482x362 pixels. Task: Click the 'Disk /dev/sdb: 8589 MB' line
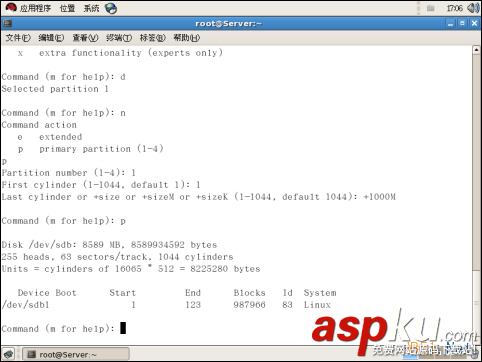[x=109, y=245]
